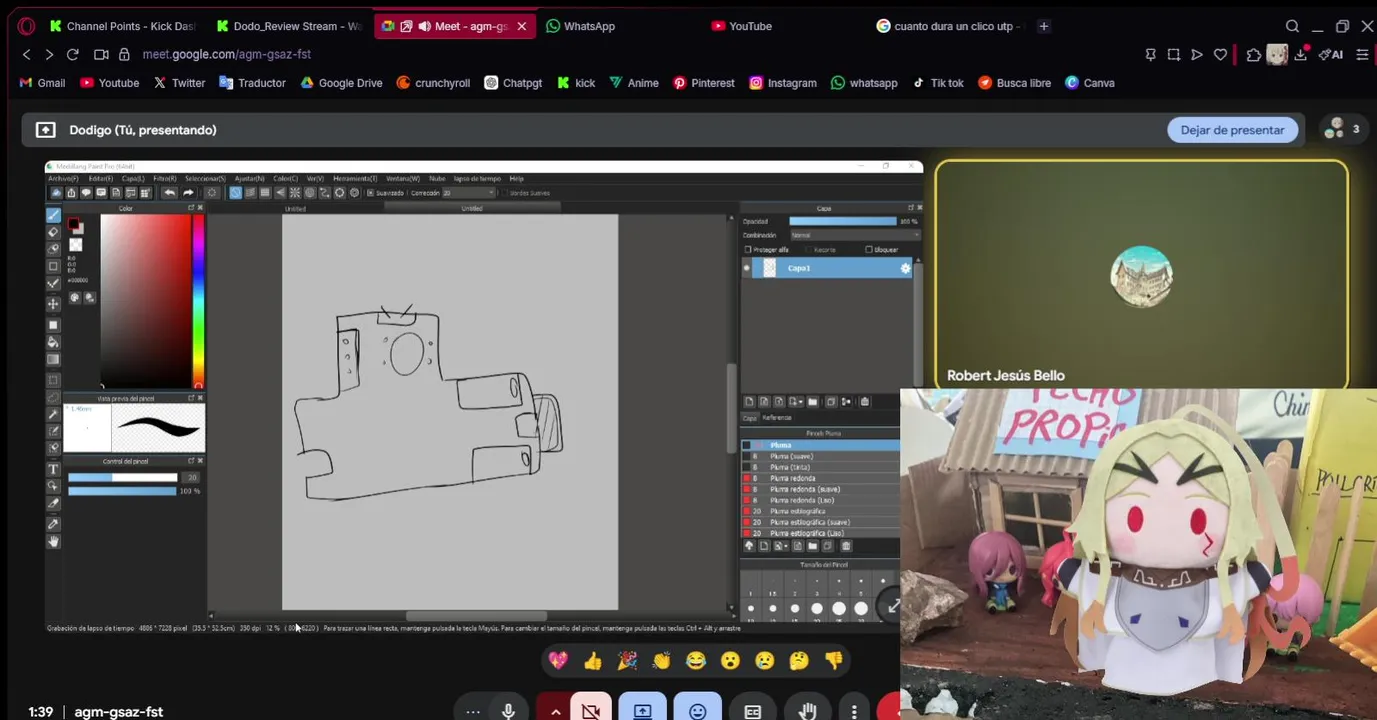Select the Brush tool in MediBang

tap(53, 215)
